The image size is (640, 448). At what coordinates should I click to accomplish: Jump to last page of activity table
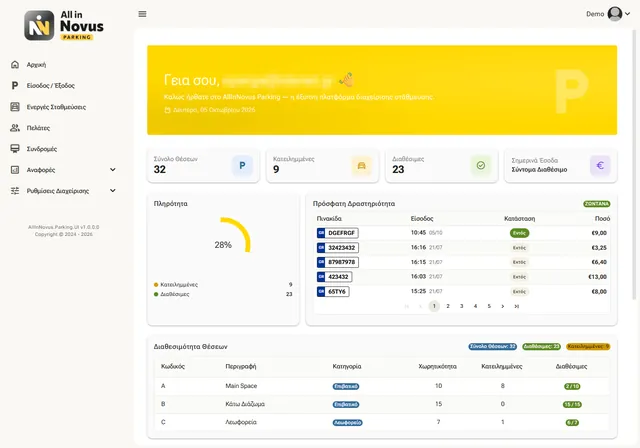pyautogui.click(x=517, y=306)
